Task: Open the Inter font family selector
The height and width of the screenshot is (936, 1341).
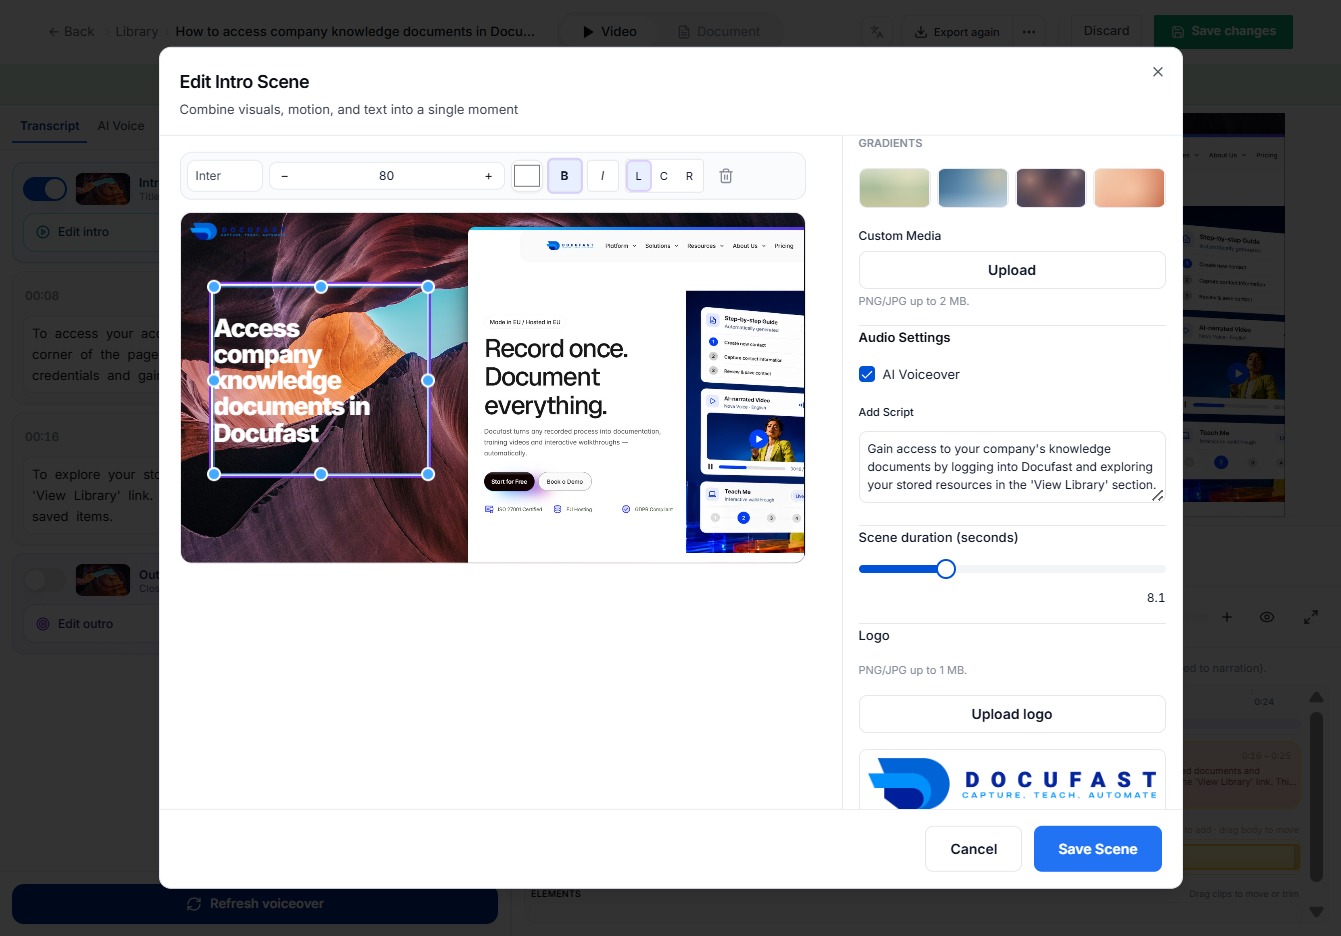Action: point(225,176)
